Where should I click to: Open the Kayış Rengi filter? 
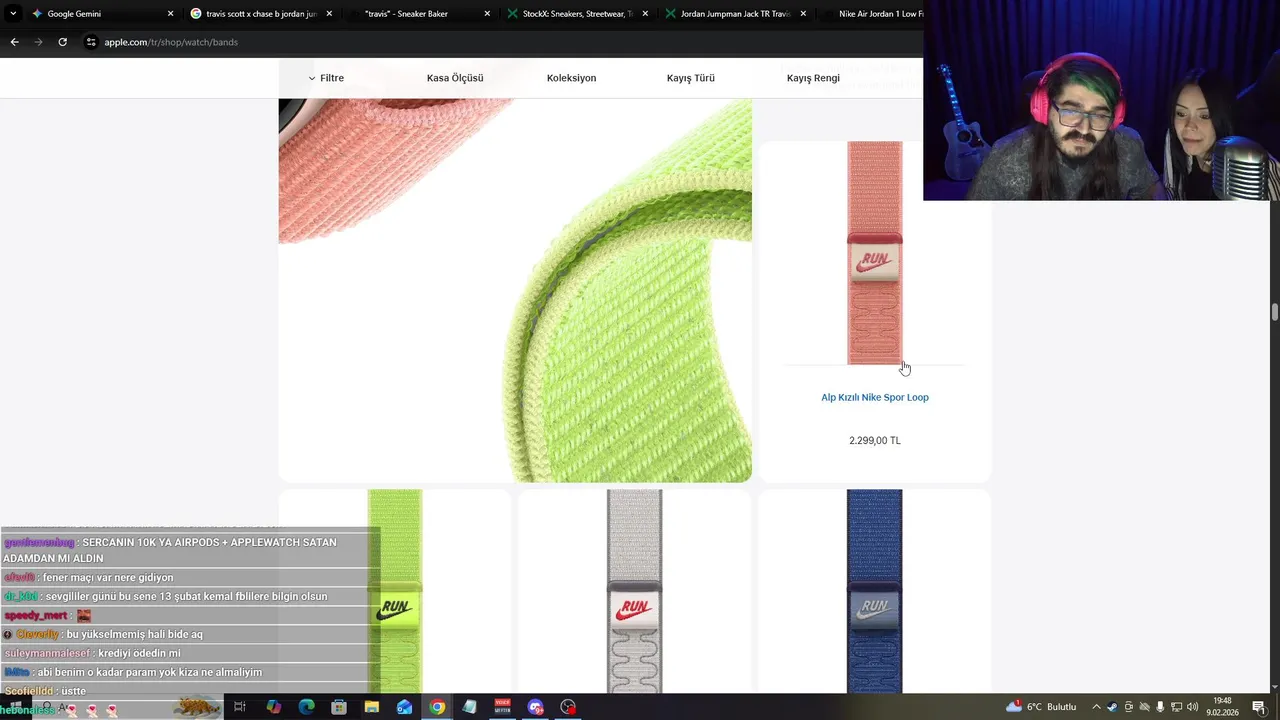pos(813,78)
